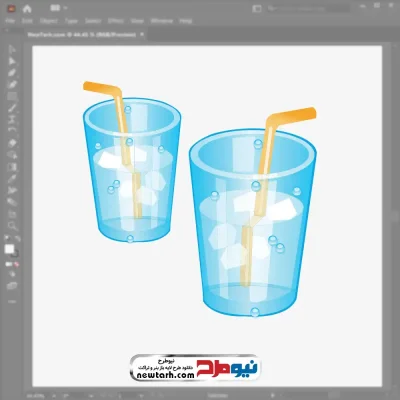Open the arrange documents dropdown

tap(59, 8)
